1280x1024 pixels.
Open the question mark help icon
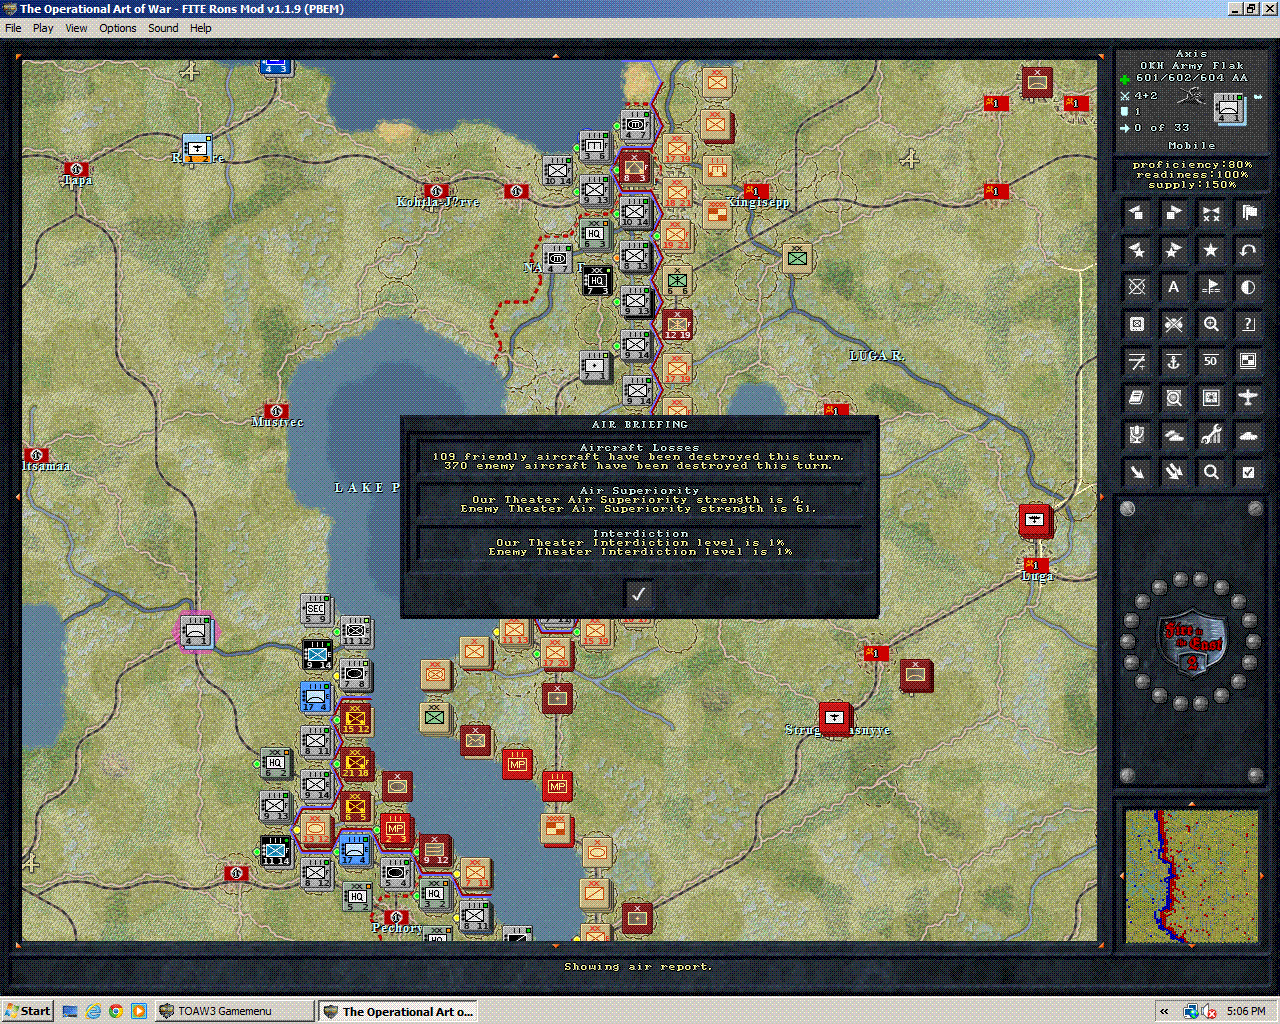coord(1247,324)
